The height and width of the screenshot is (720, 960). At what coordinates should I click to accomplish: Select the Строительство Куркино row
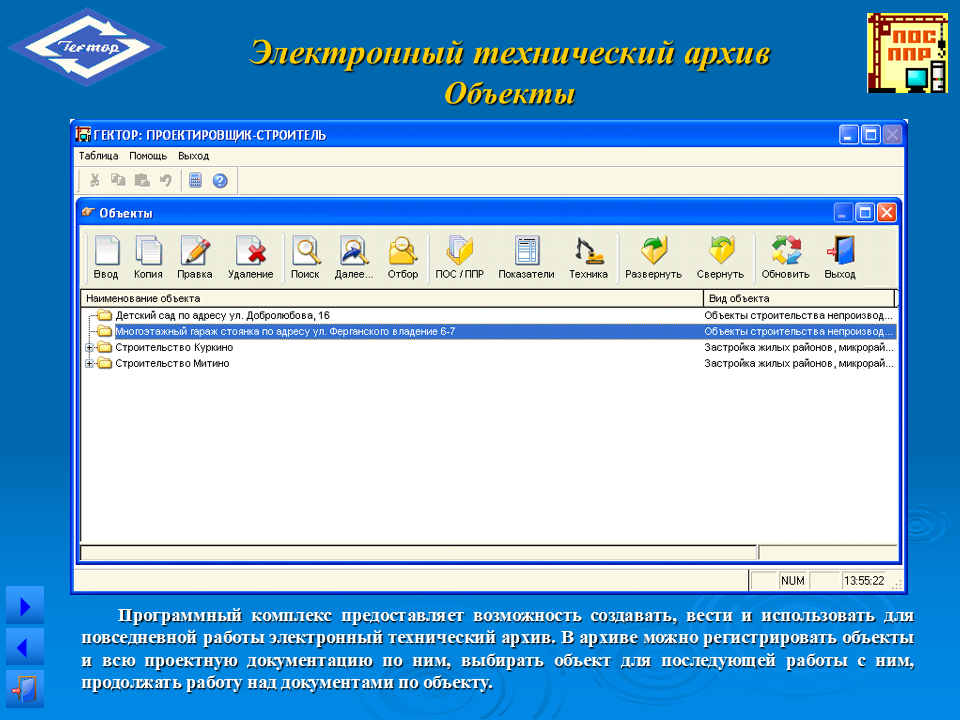pyautogui.click(x=488, y=347)
